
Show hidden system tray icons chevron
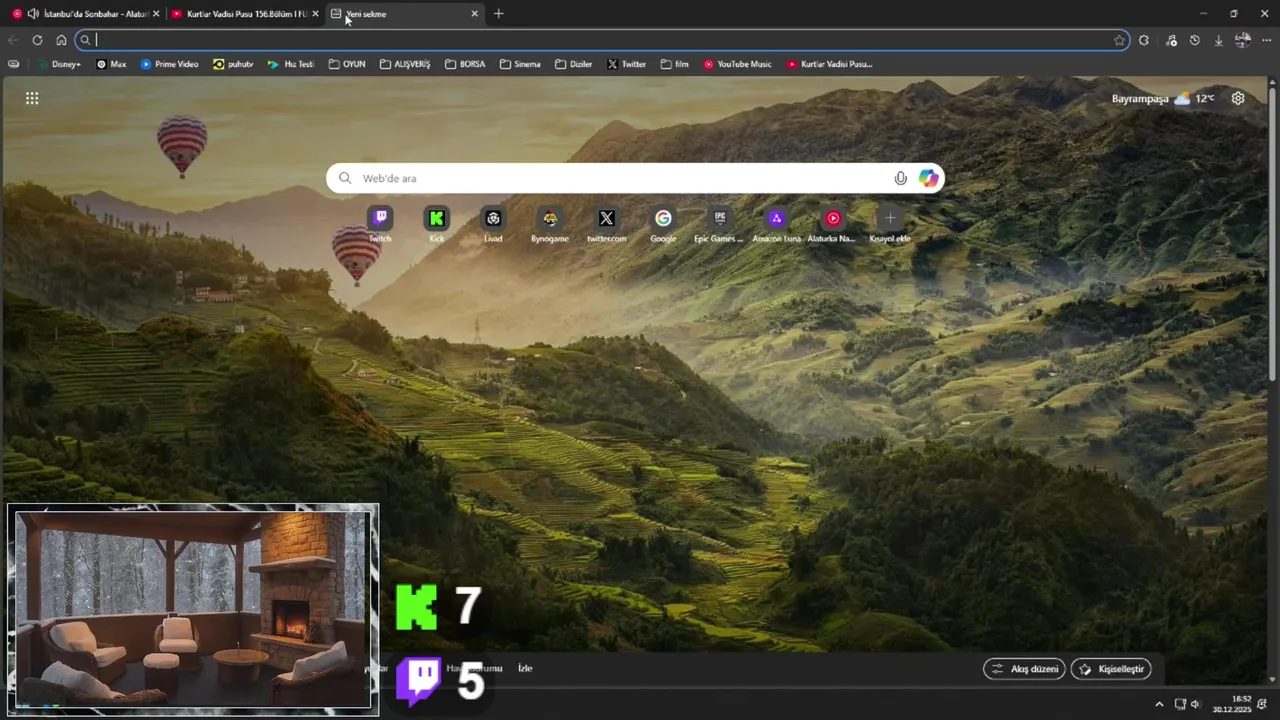1159,704
